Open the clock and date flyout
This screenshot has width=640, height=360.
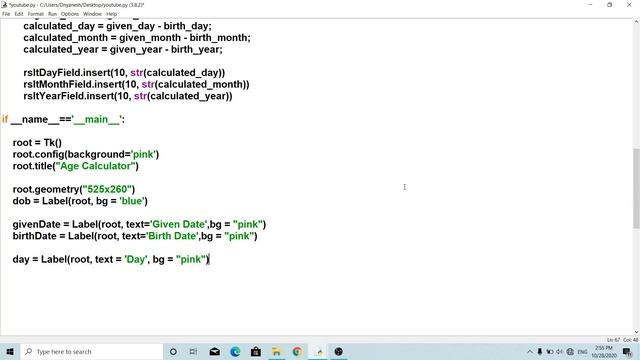point(604,351)
